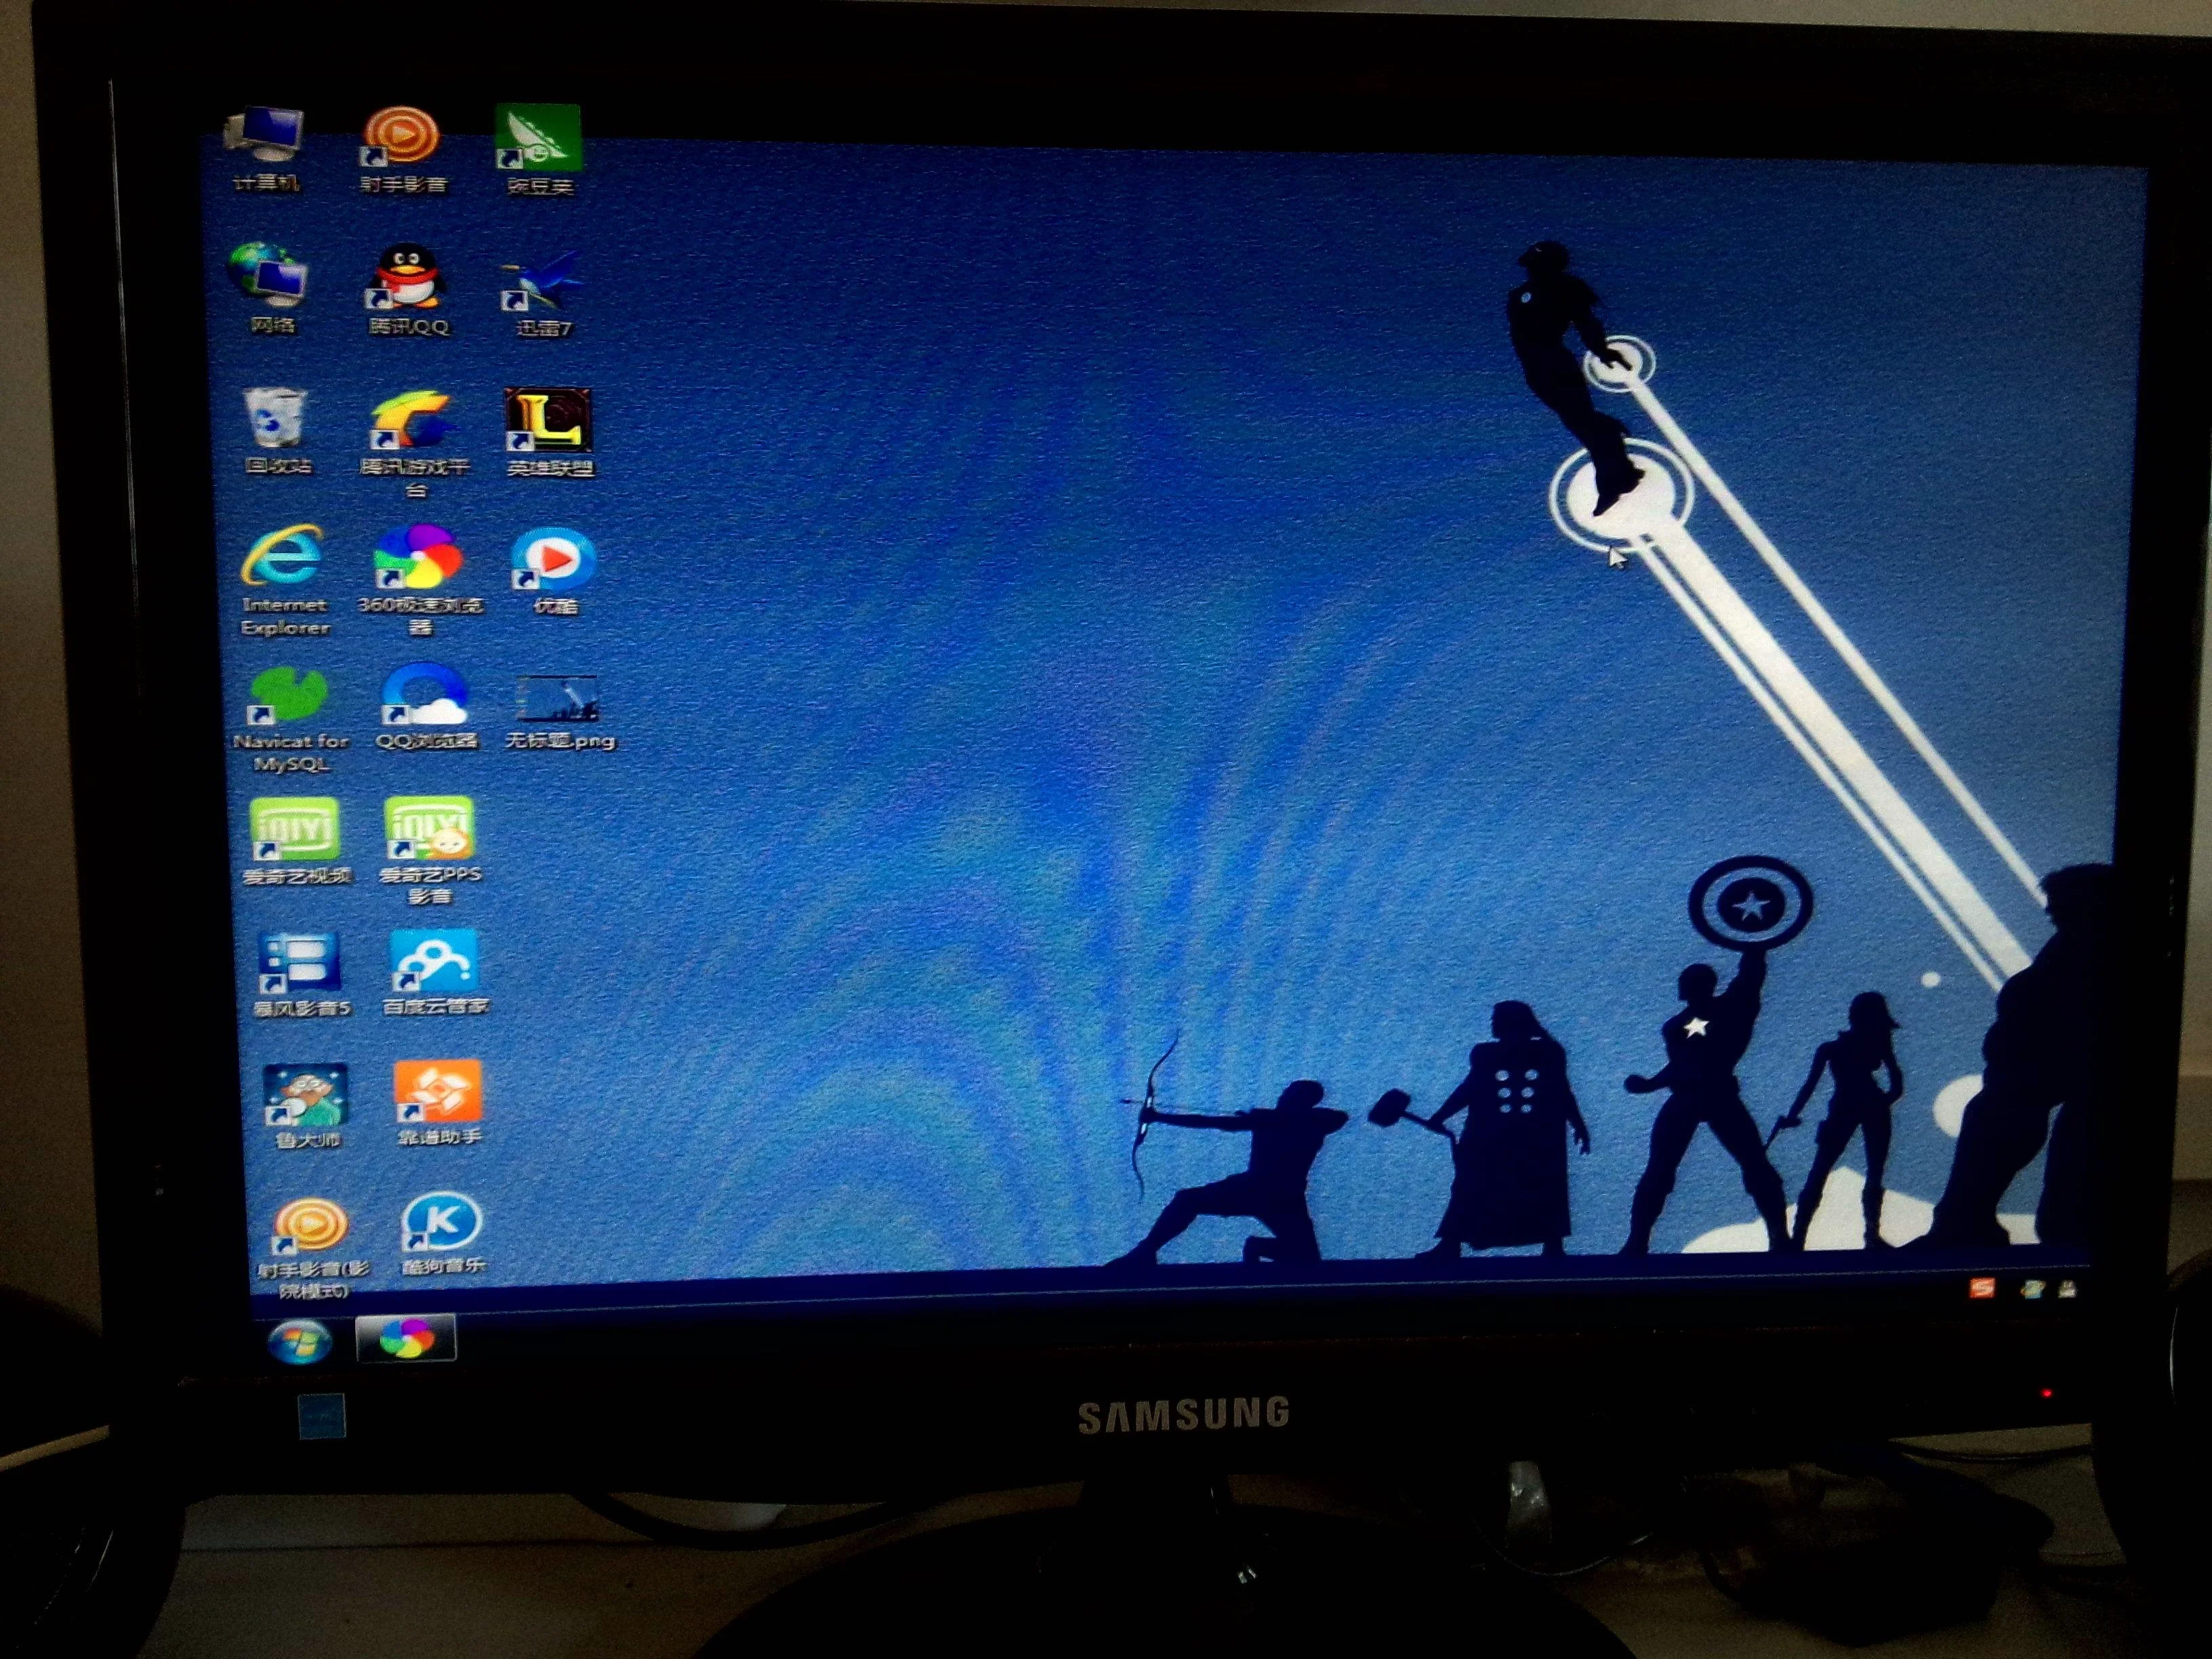This screenshot has height=1659, width=2212.
Task: Click the 酷狗音乐 K icon
Action: pos(441,1222)
